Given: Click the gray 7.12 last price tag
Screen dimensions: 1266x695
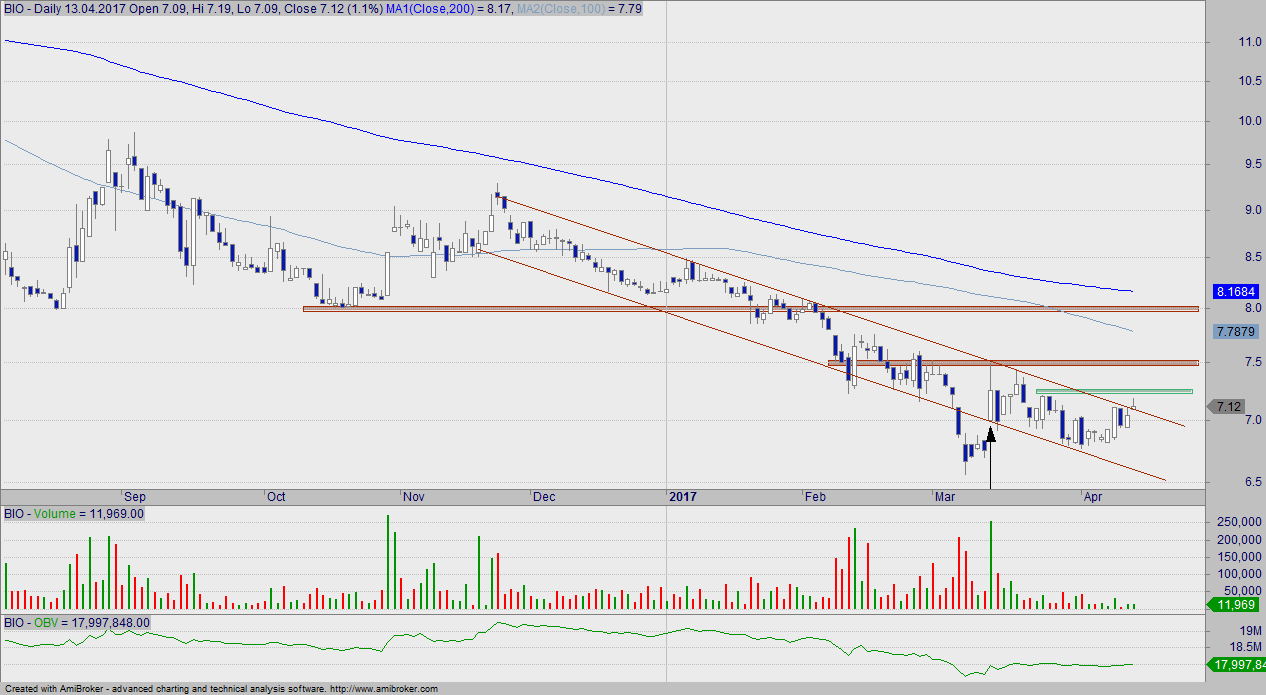Looking at the screenshot, I should coord(1229,406).
